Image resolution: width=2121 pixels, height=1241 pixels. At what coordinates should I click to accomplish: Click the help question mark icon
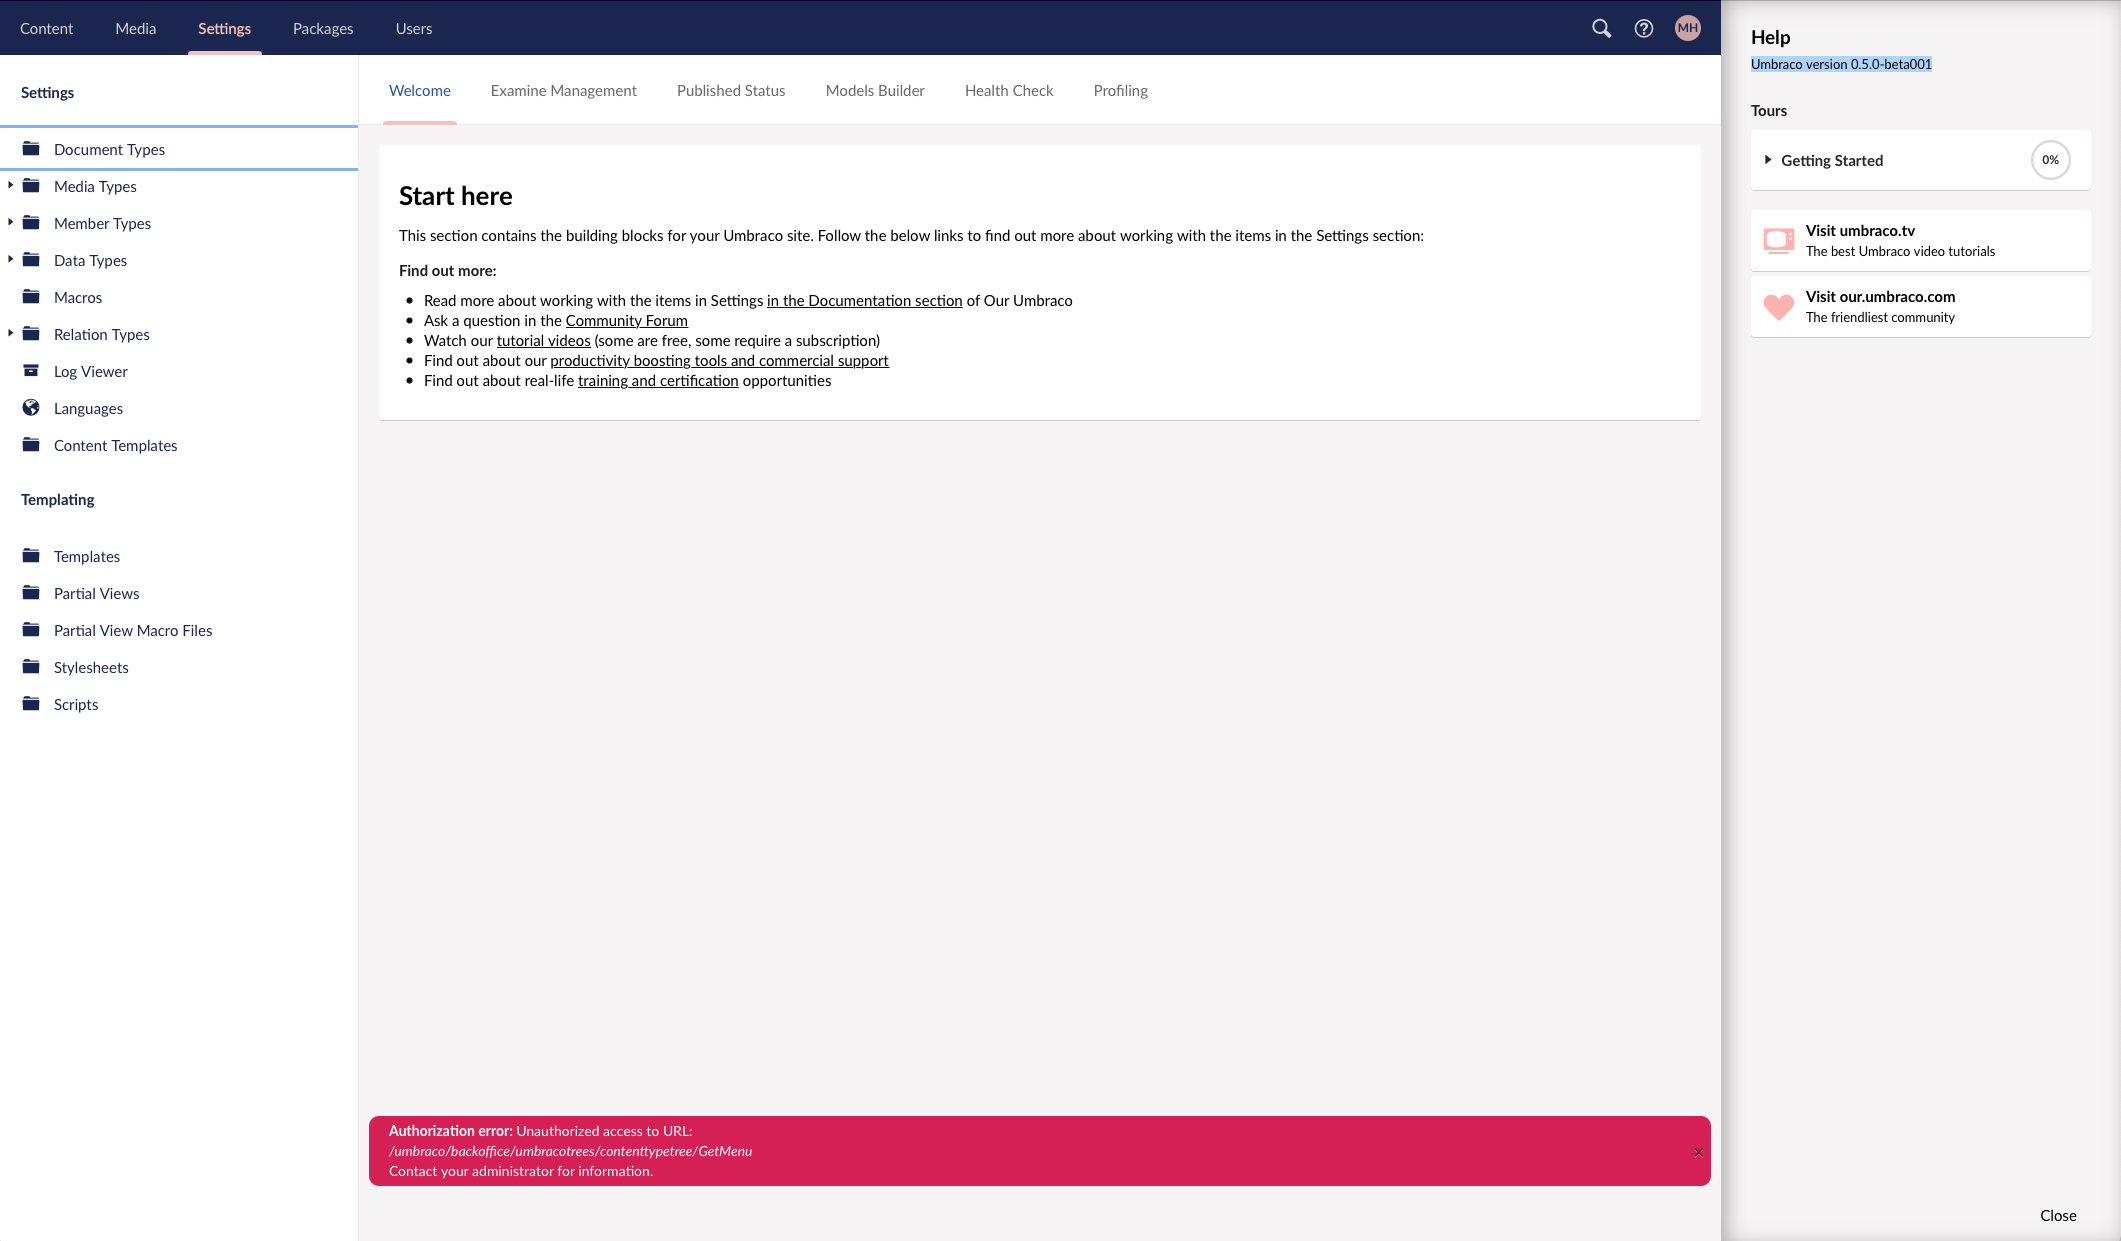pos(1644,28)
